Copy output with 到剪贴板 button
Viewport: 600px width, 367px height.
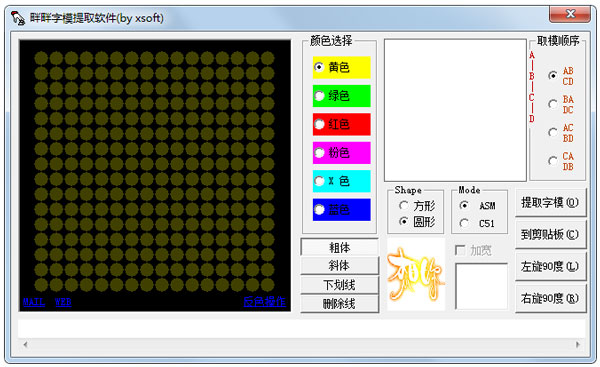click(551, 234)
